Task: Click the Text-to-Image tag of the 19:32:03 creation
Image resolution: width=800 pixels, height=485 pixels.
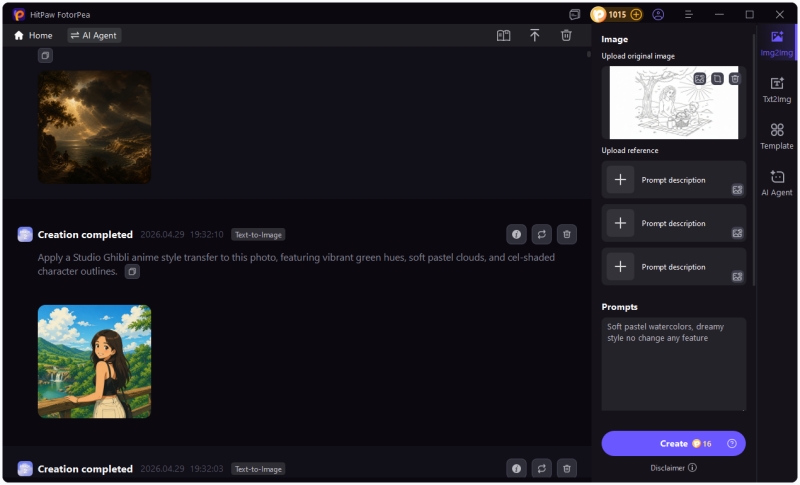Action: tap(258, 469)
